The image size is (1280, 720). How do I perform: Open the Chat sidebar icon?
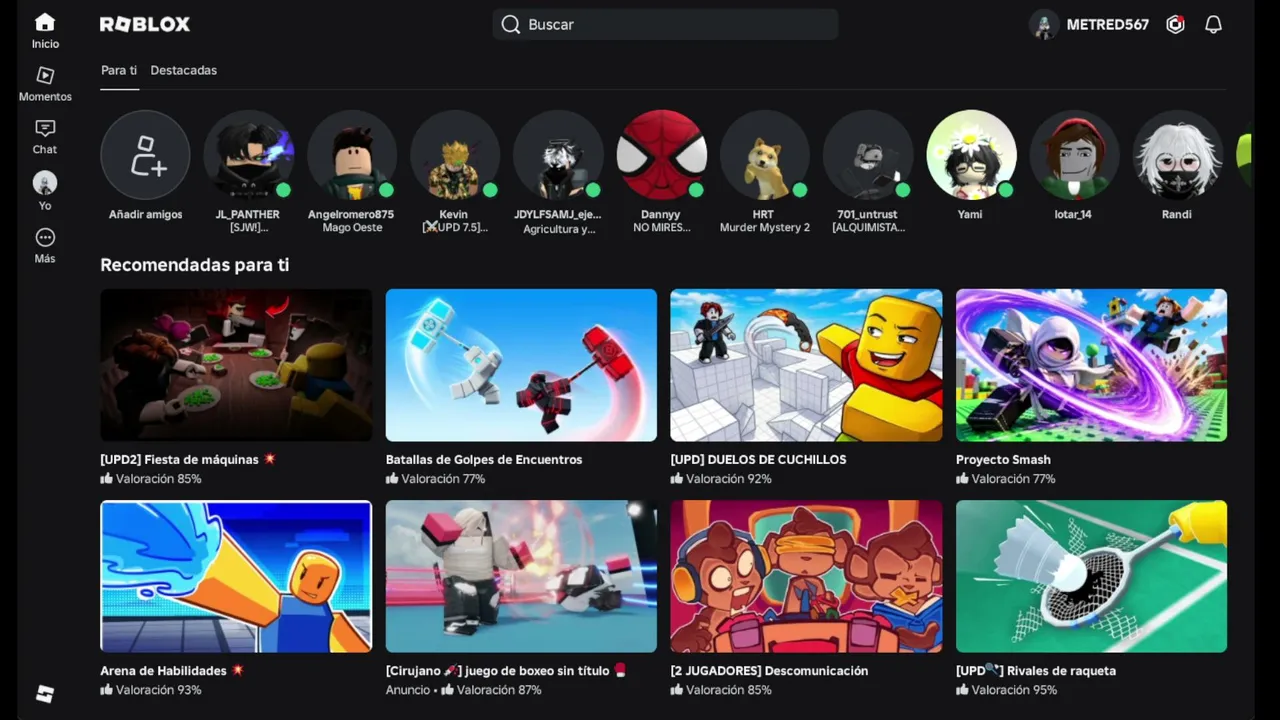(x=45, y=129)
